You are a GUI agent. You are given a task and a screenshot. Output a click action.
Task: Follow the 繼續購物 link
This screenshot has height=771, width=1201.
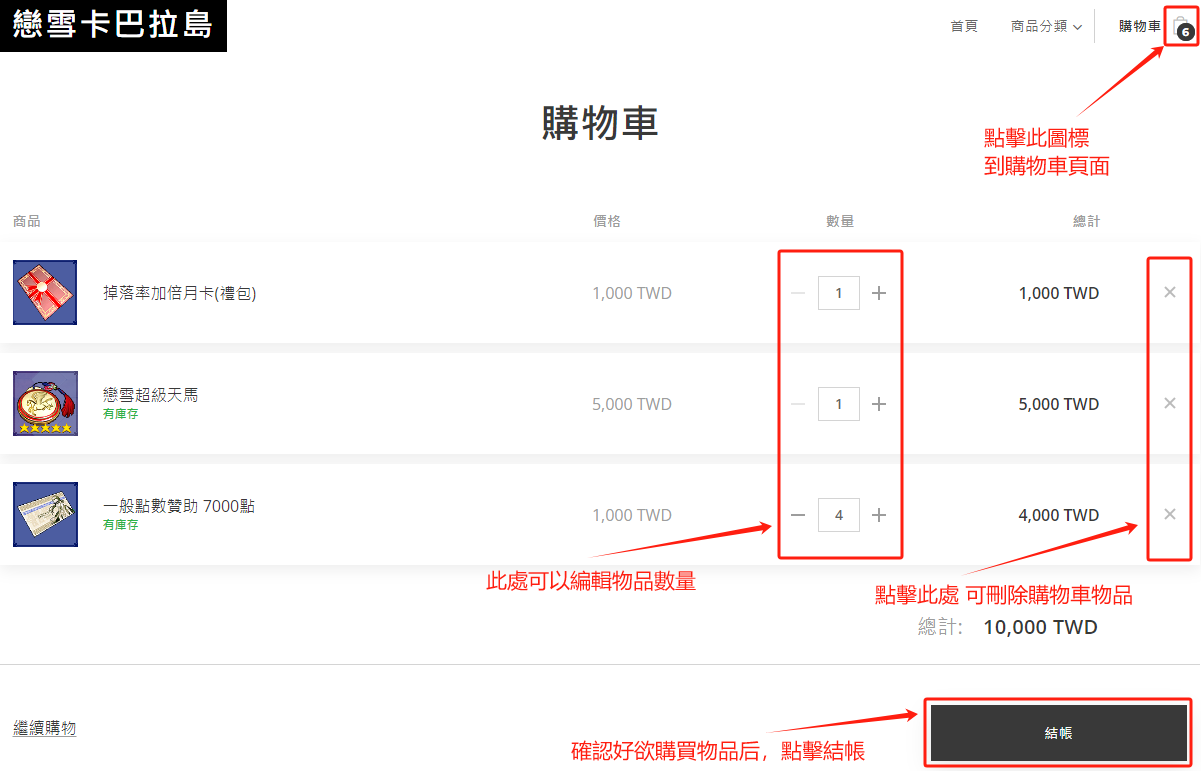44,728
